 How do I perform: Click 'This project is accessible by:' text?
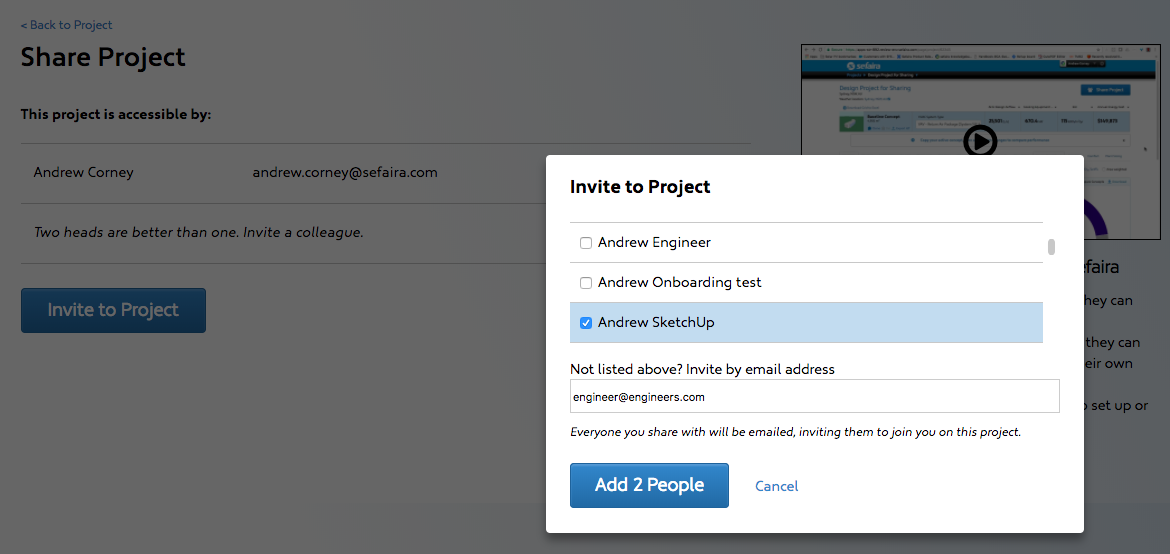click(x=116, y=115)
